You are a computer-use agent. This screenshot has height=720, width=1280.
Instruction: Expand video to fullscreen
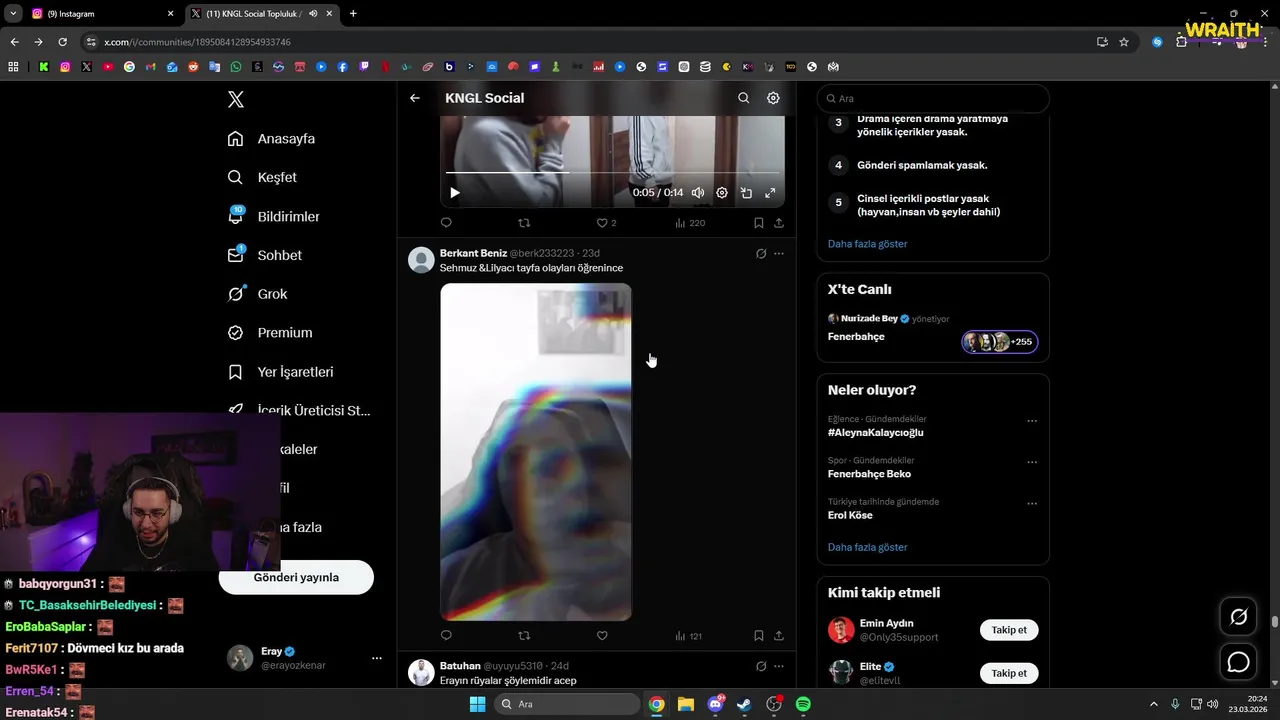[770, 193]
